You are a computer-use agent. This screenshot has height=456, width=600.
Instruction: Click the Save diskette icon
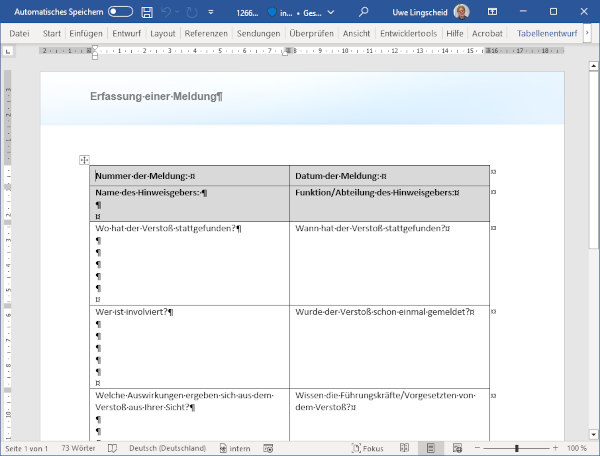(147, 12)
